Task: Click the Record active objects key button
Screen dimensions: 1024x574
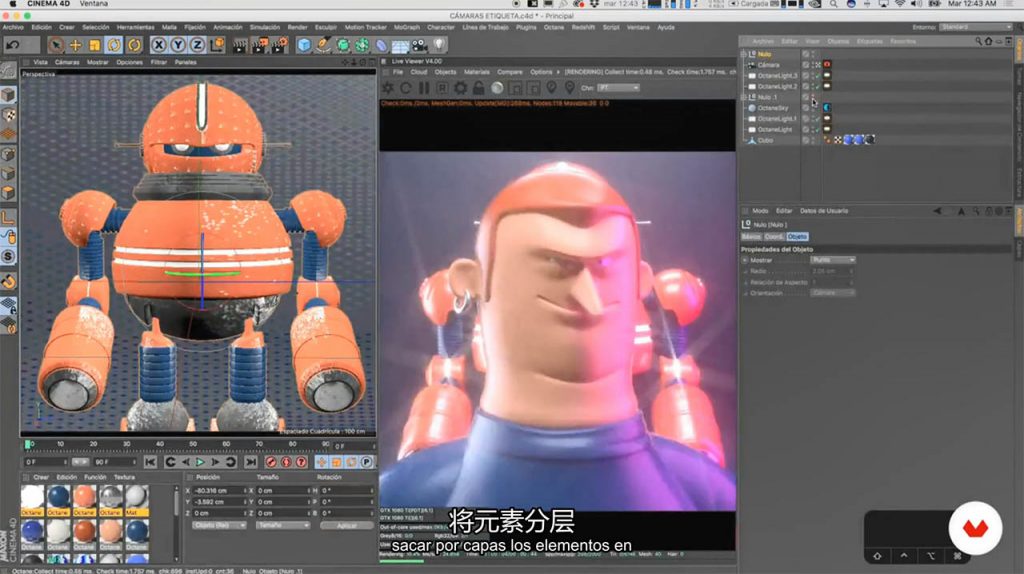Action: tap(271, 462)
